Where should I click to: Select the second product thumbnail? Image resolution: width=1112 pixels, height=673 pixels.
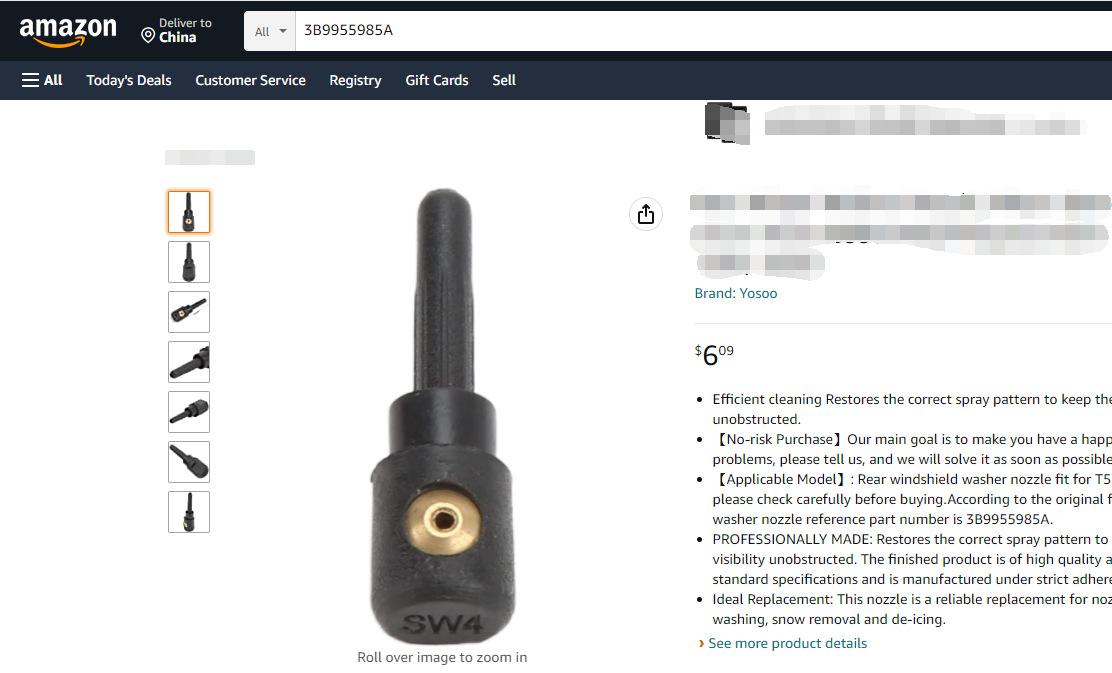pyautogui.click(x=189, y=262)
